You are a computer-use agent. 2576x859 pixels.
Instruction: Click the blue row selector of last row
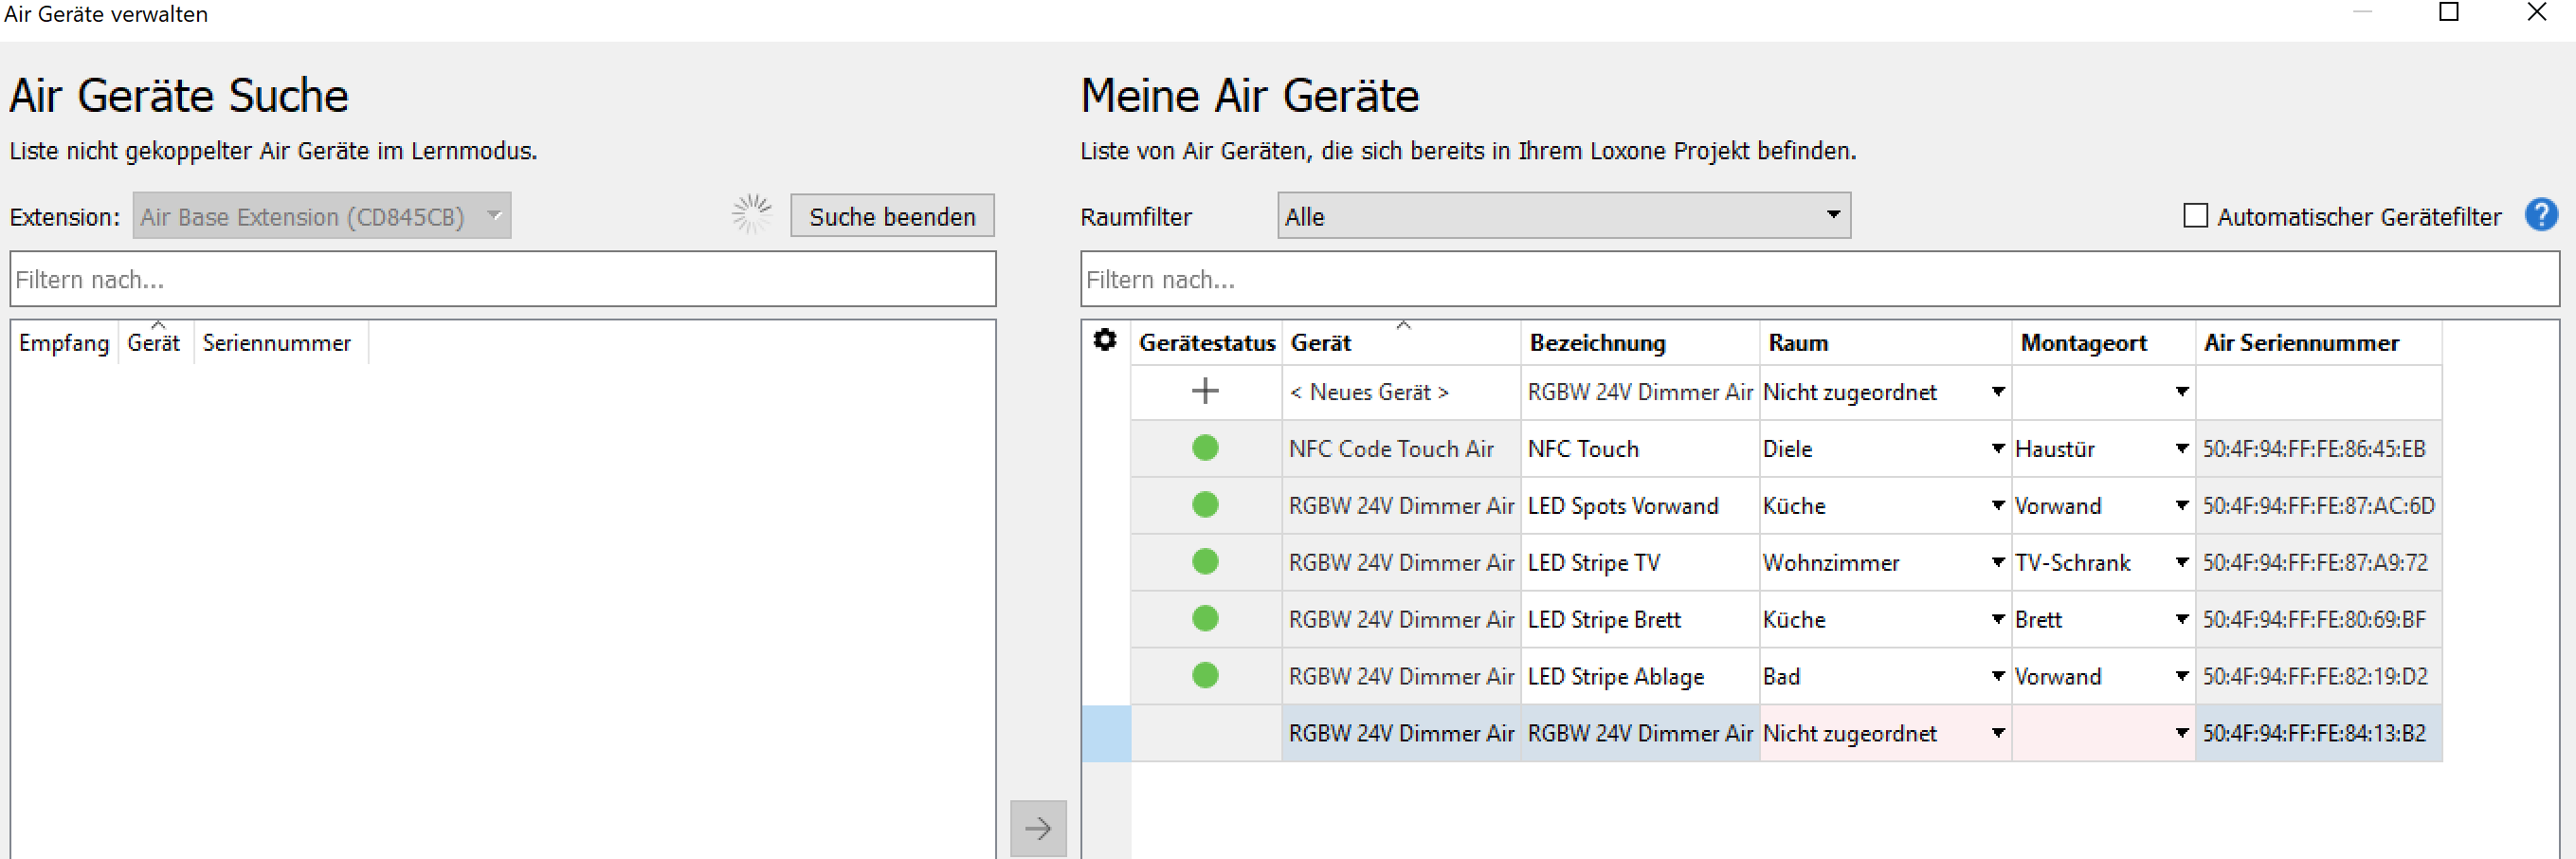tap(1106, 734)
